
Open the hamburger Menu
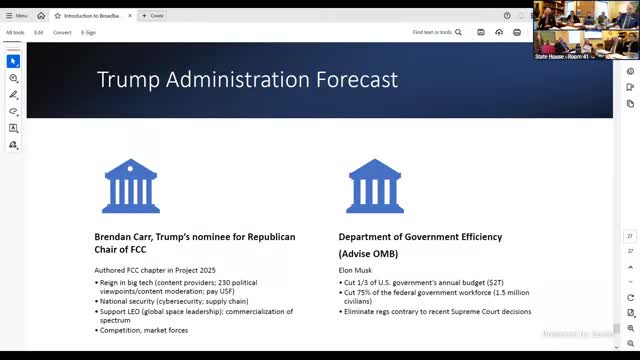[17, 16]
